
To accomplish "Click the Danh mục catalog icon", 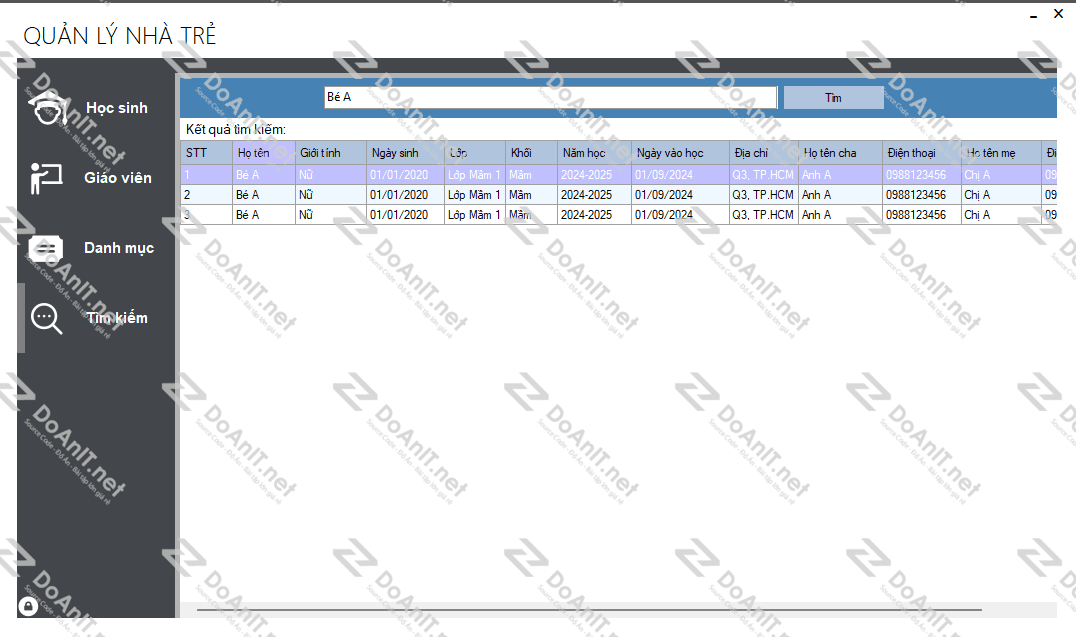I will (46, 248).
